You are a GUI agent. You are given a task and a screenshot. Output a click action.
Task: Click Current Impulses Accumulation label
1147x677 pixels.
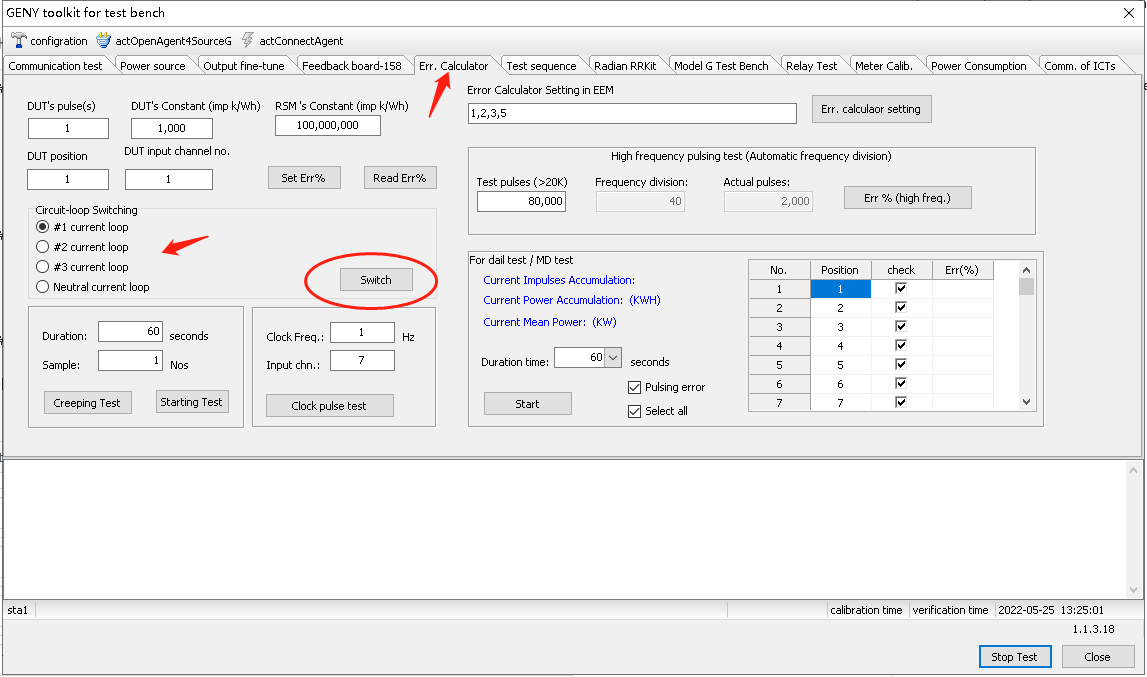(559, 280)
